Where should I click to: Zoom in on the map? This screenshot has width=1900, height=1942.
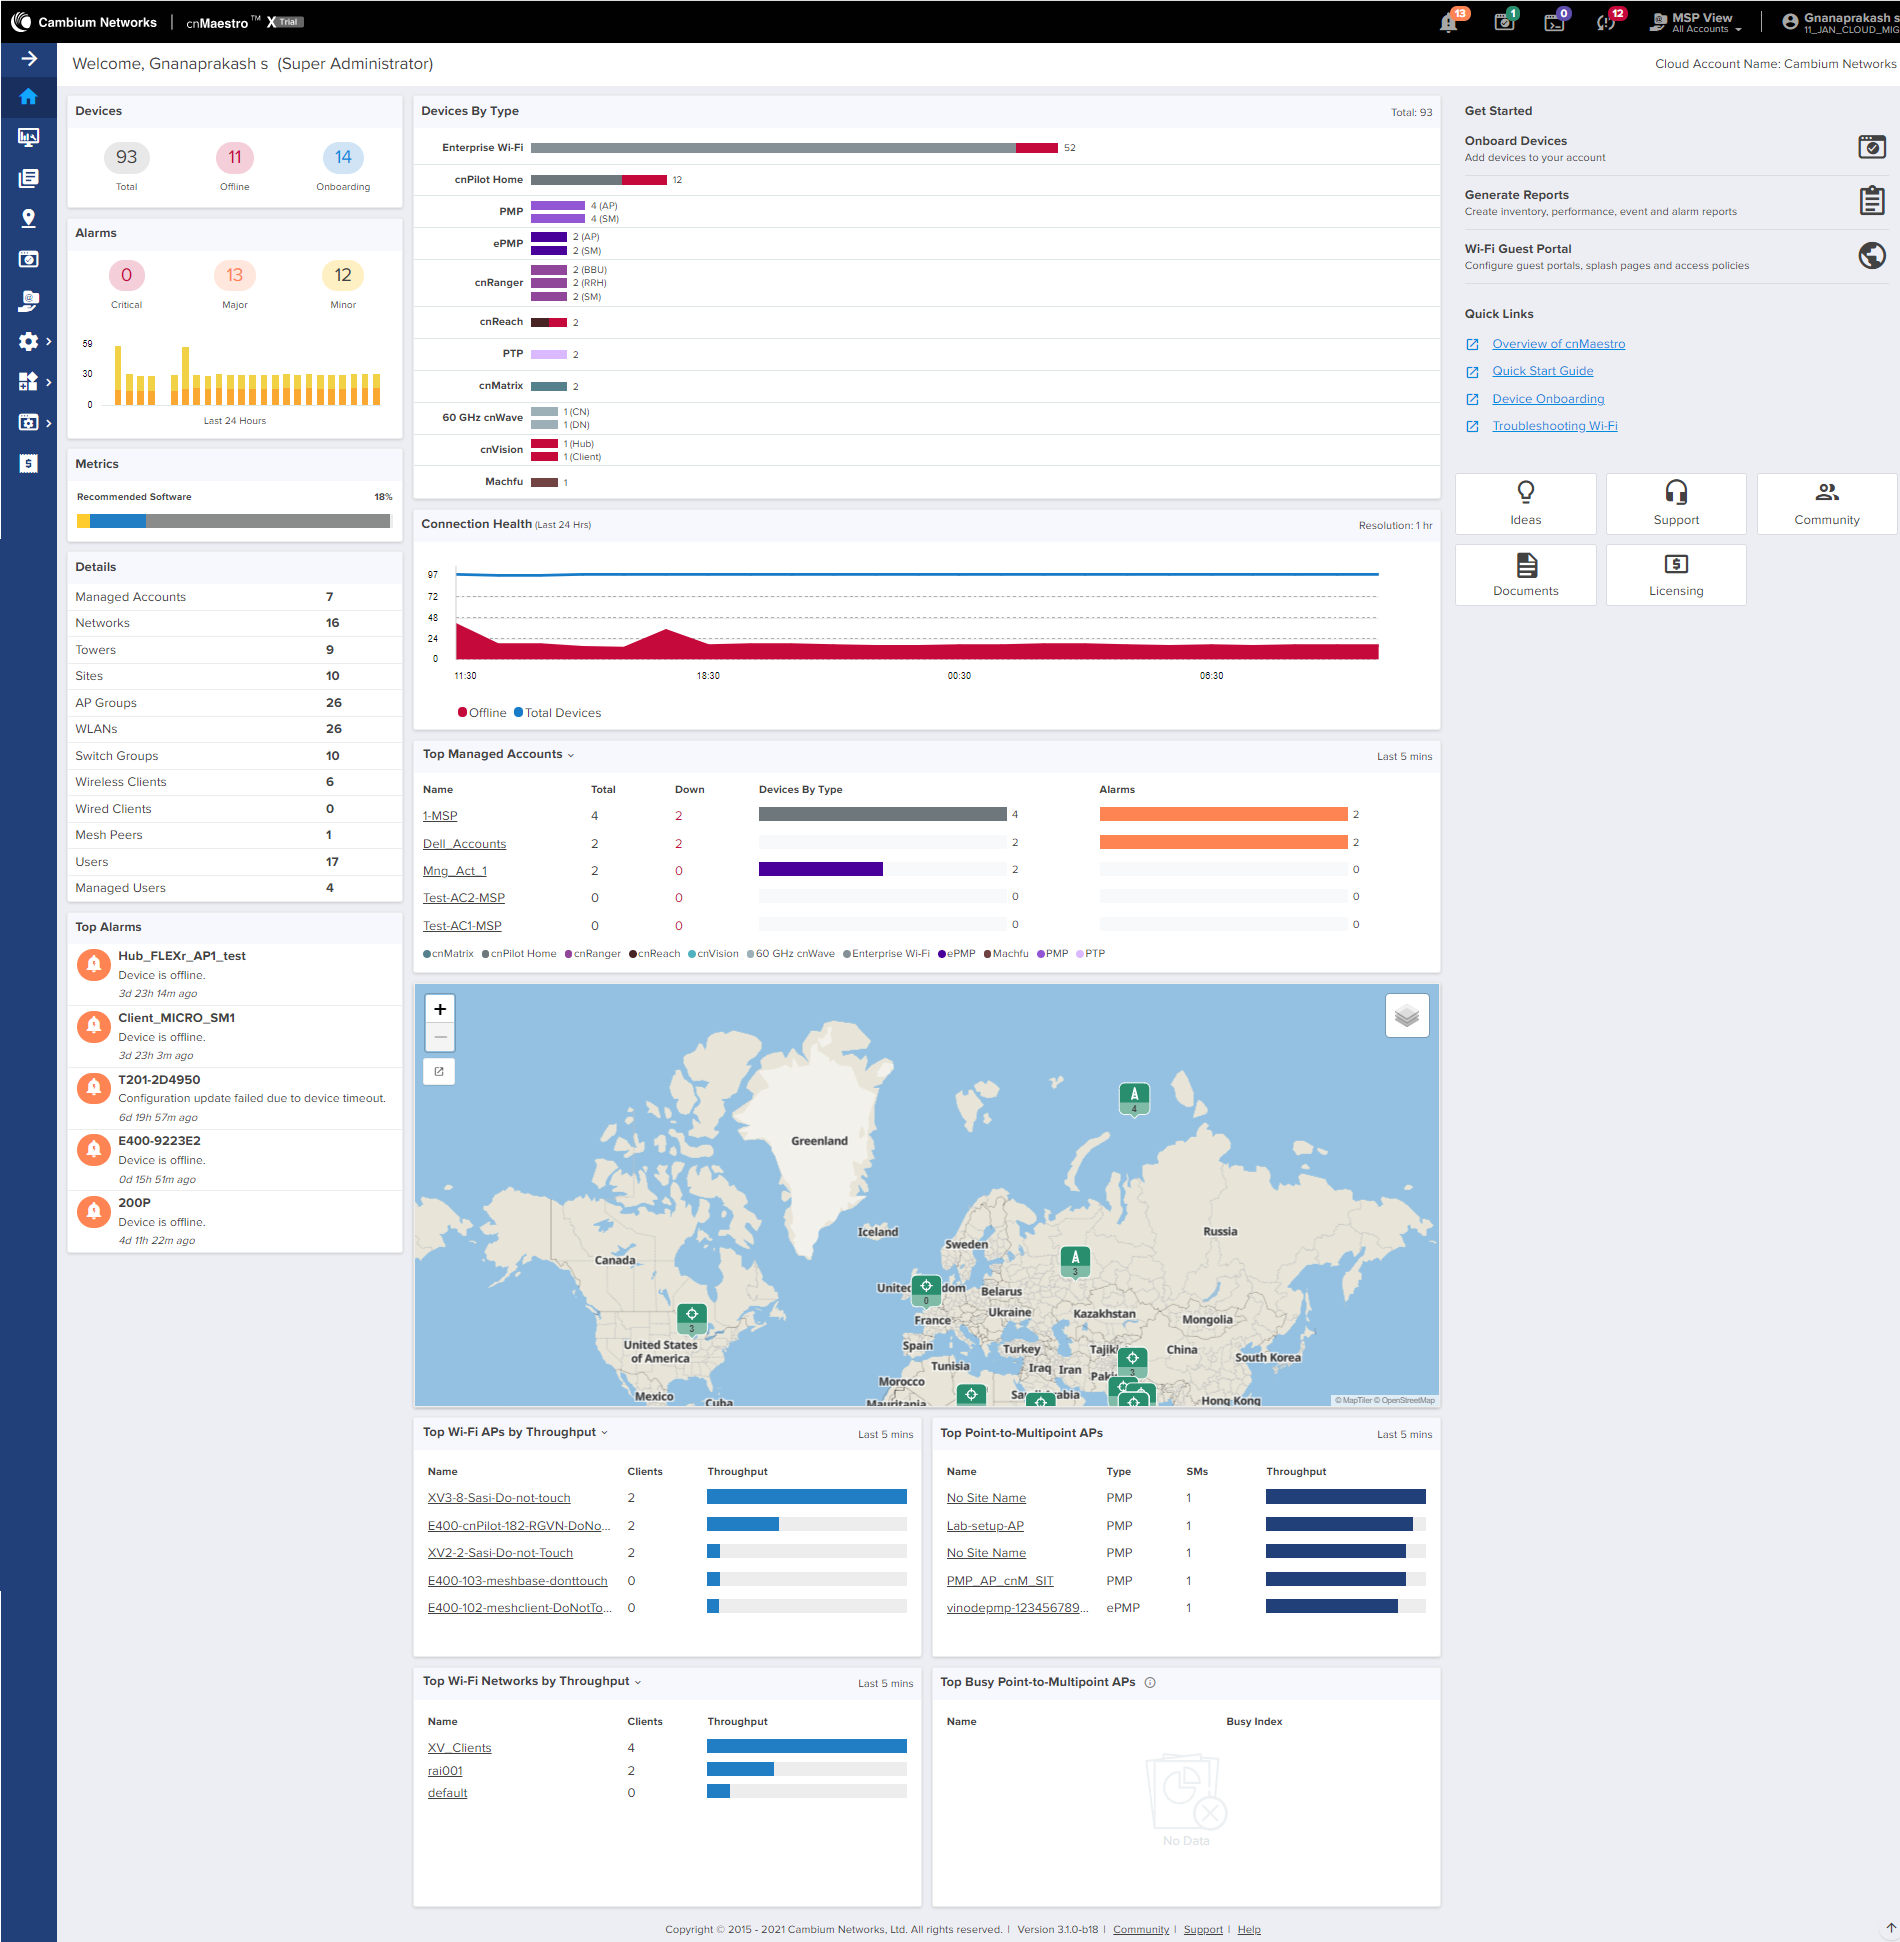(440, 1009)
